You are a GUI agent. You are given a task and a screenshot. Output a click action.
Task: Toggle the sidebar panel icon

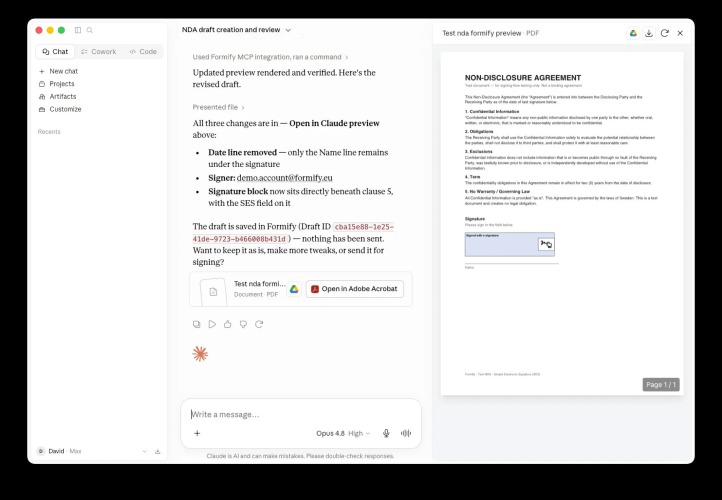tap(78, 30)
